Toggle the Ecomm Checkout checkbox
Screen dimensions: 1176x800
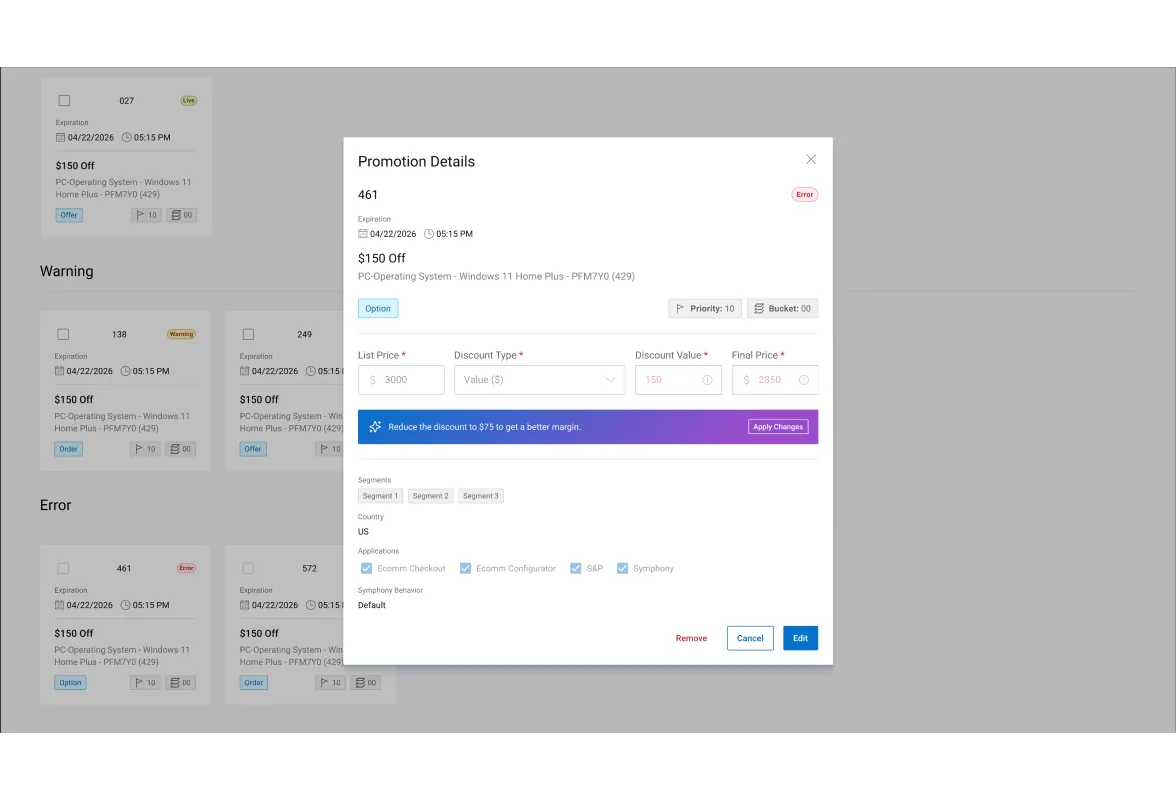366,568
